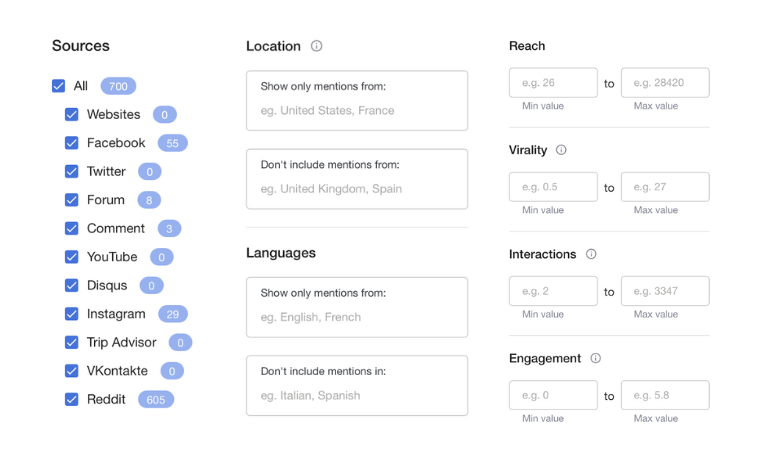Click the Reddit count badge showing 605

coord(156,399)
